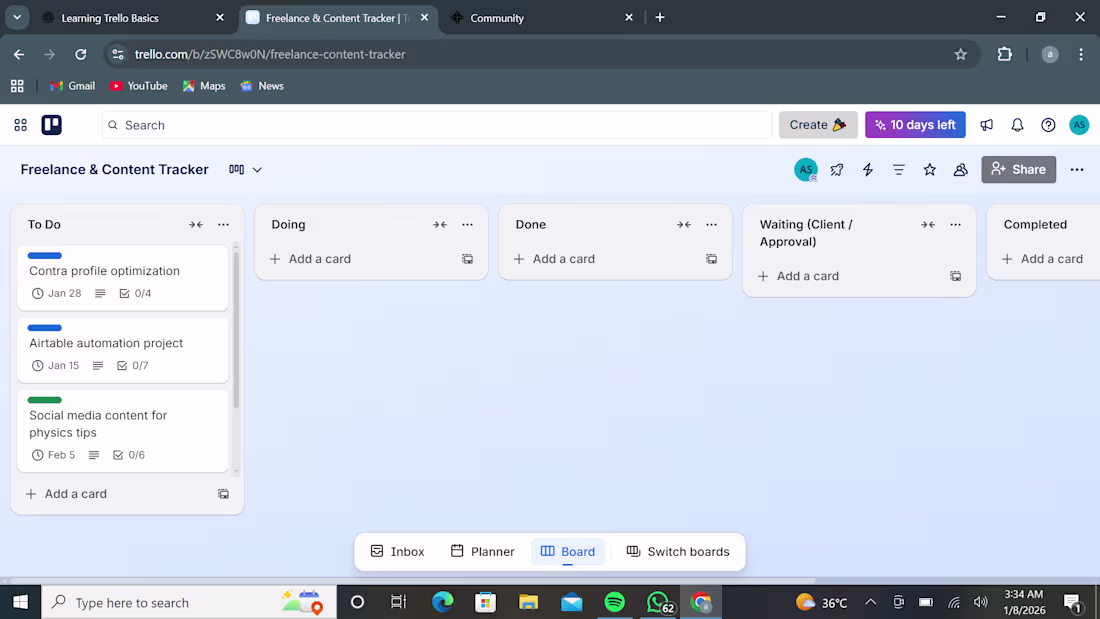
Task: Click the checklist progress 0/4 on Contra card
Action: point(133,293)
